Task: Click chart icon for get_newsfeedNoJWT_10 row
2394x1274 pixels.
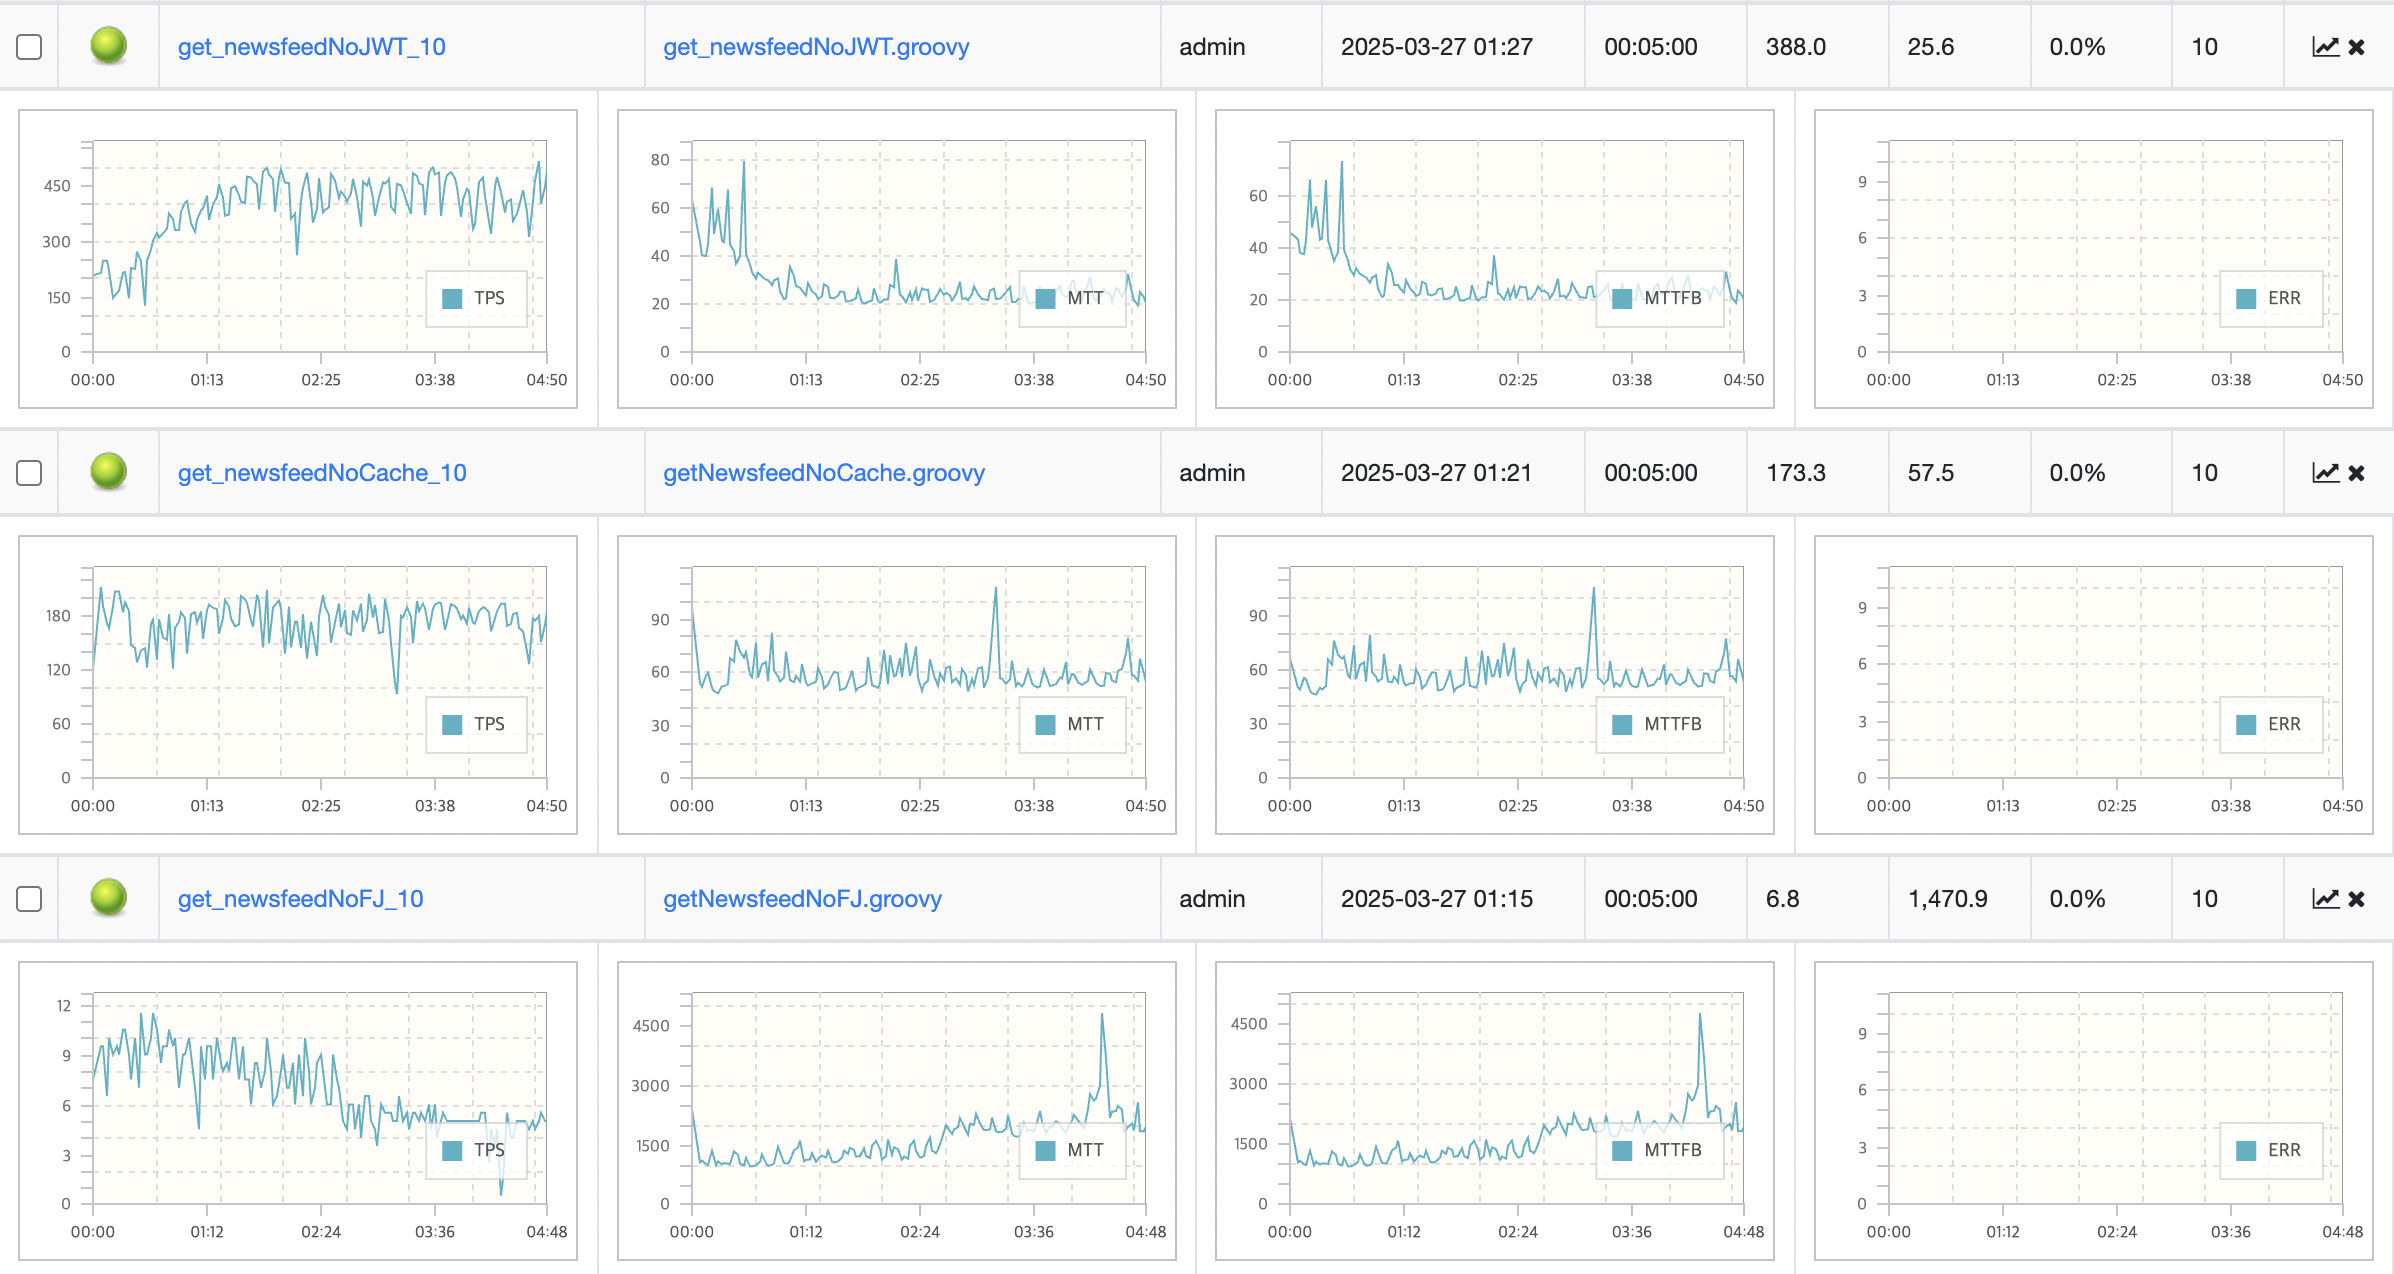Action: tap(2325, 47)
